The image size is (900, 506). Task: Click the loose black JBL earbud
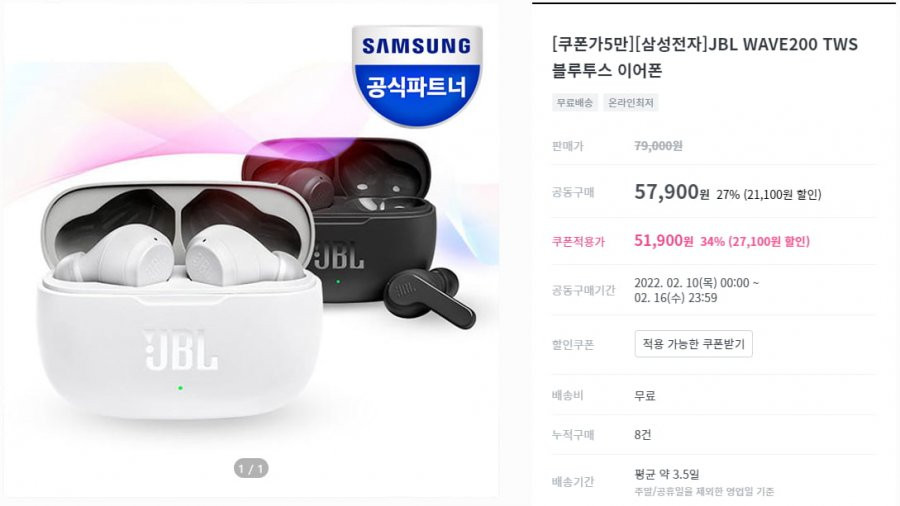tap(429, 297)
